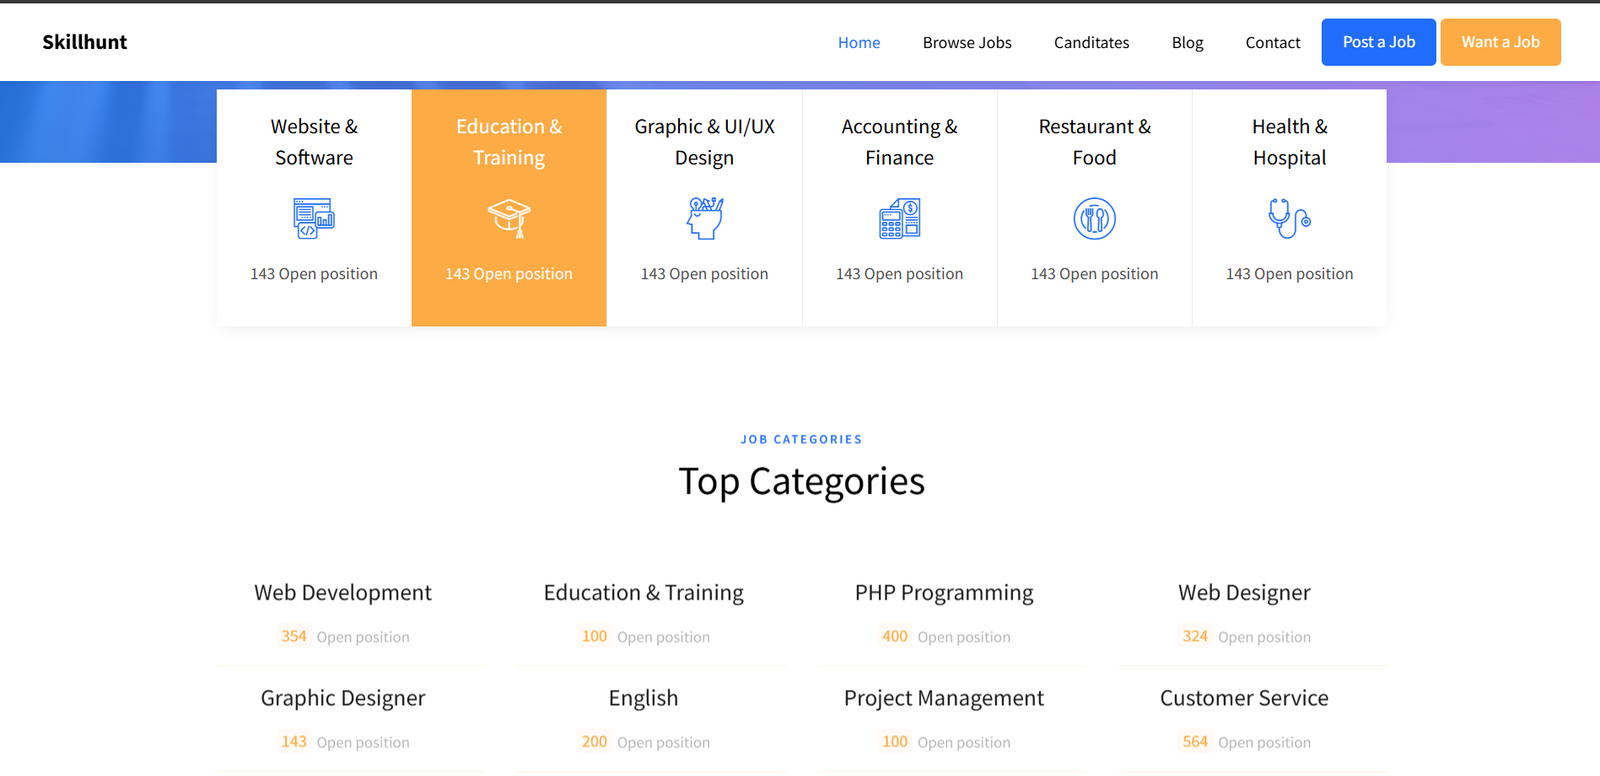Open the Web Designer category
This screenshot has height=776, width=1600.
point(1244,593)
